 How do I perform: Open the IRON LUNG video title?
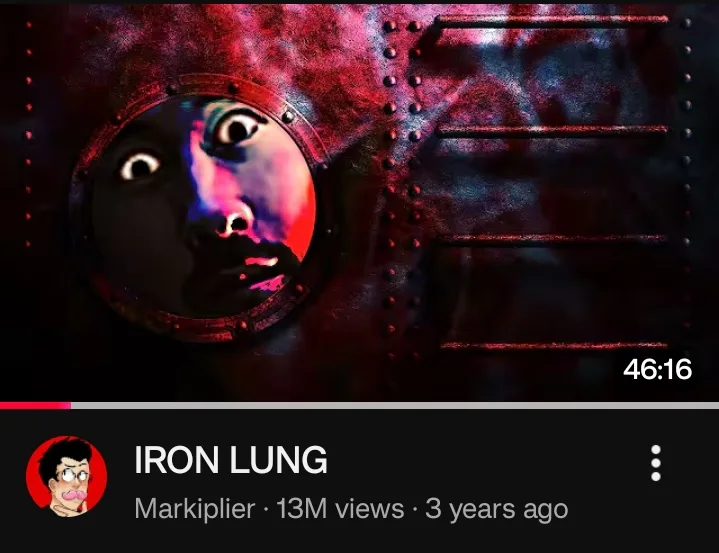coord(231,459)
